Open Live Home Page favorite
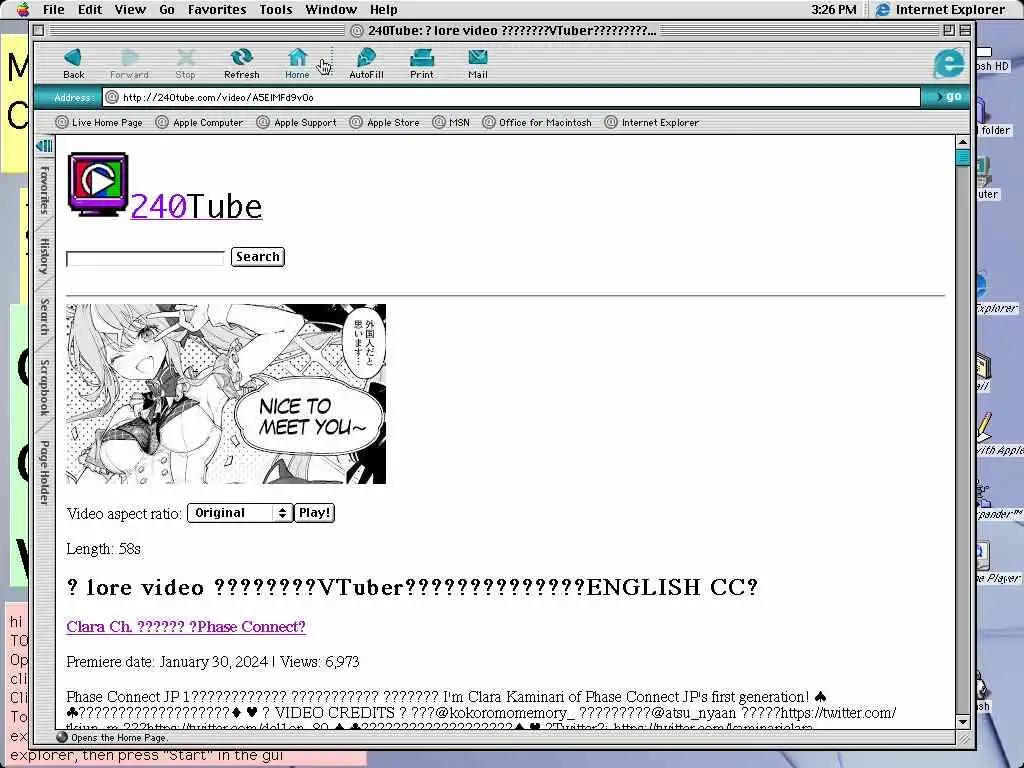The width and height of the screenshot is (1024, 768). (x=99, y=122)
